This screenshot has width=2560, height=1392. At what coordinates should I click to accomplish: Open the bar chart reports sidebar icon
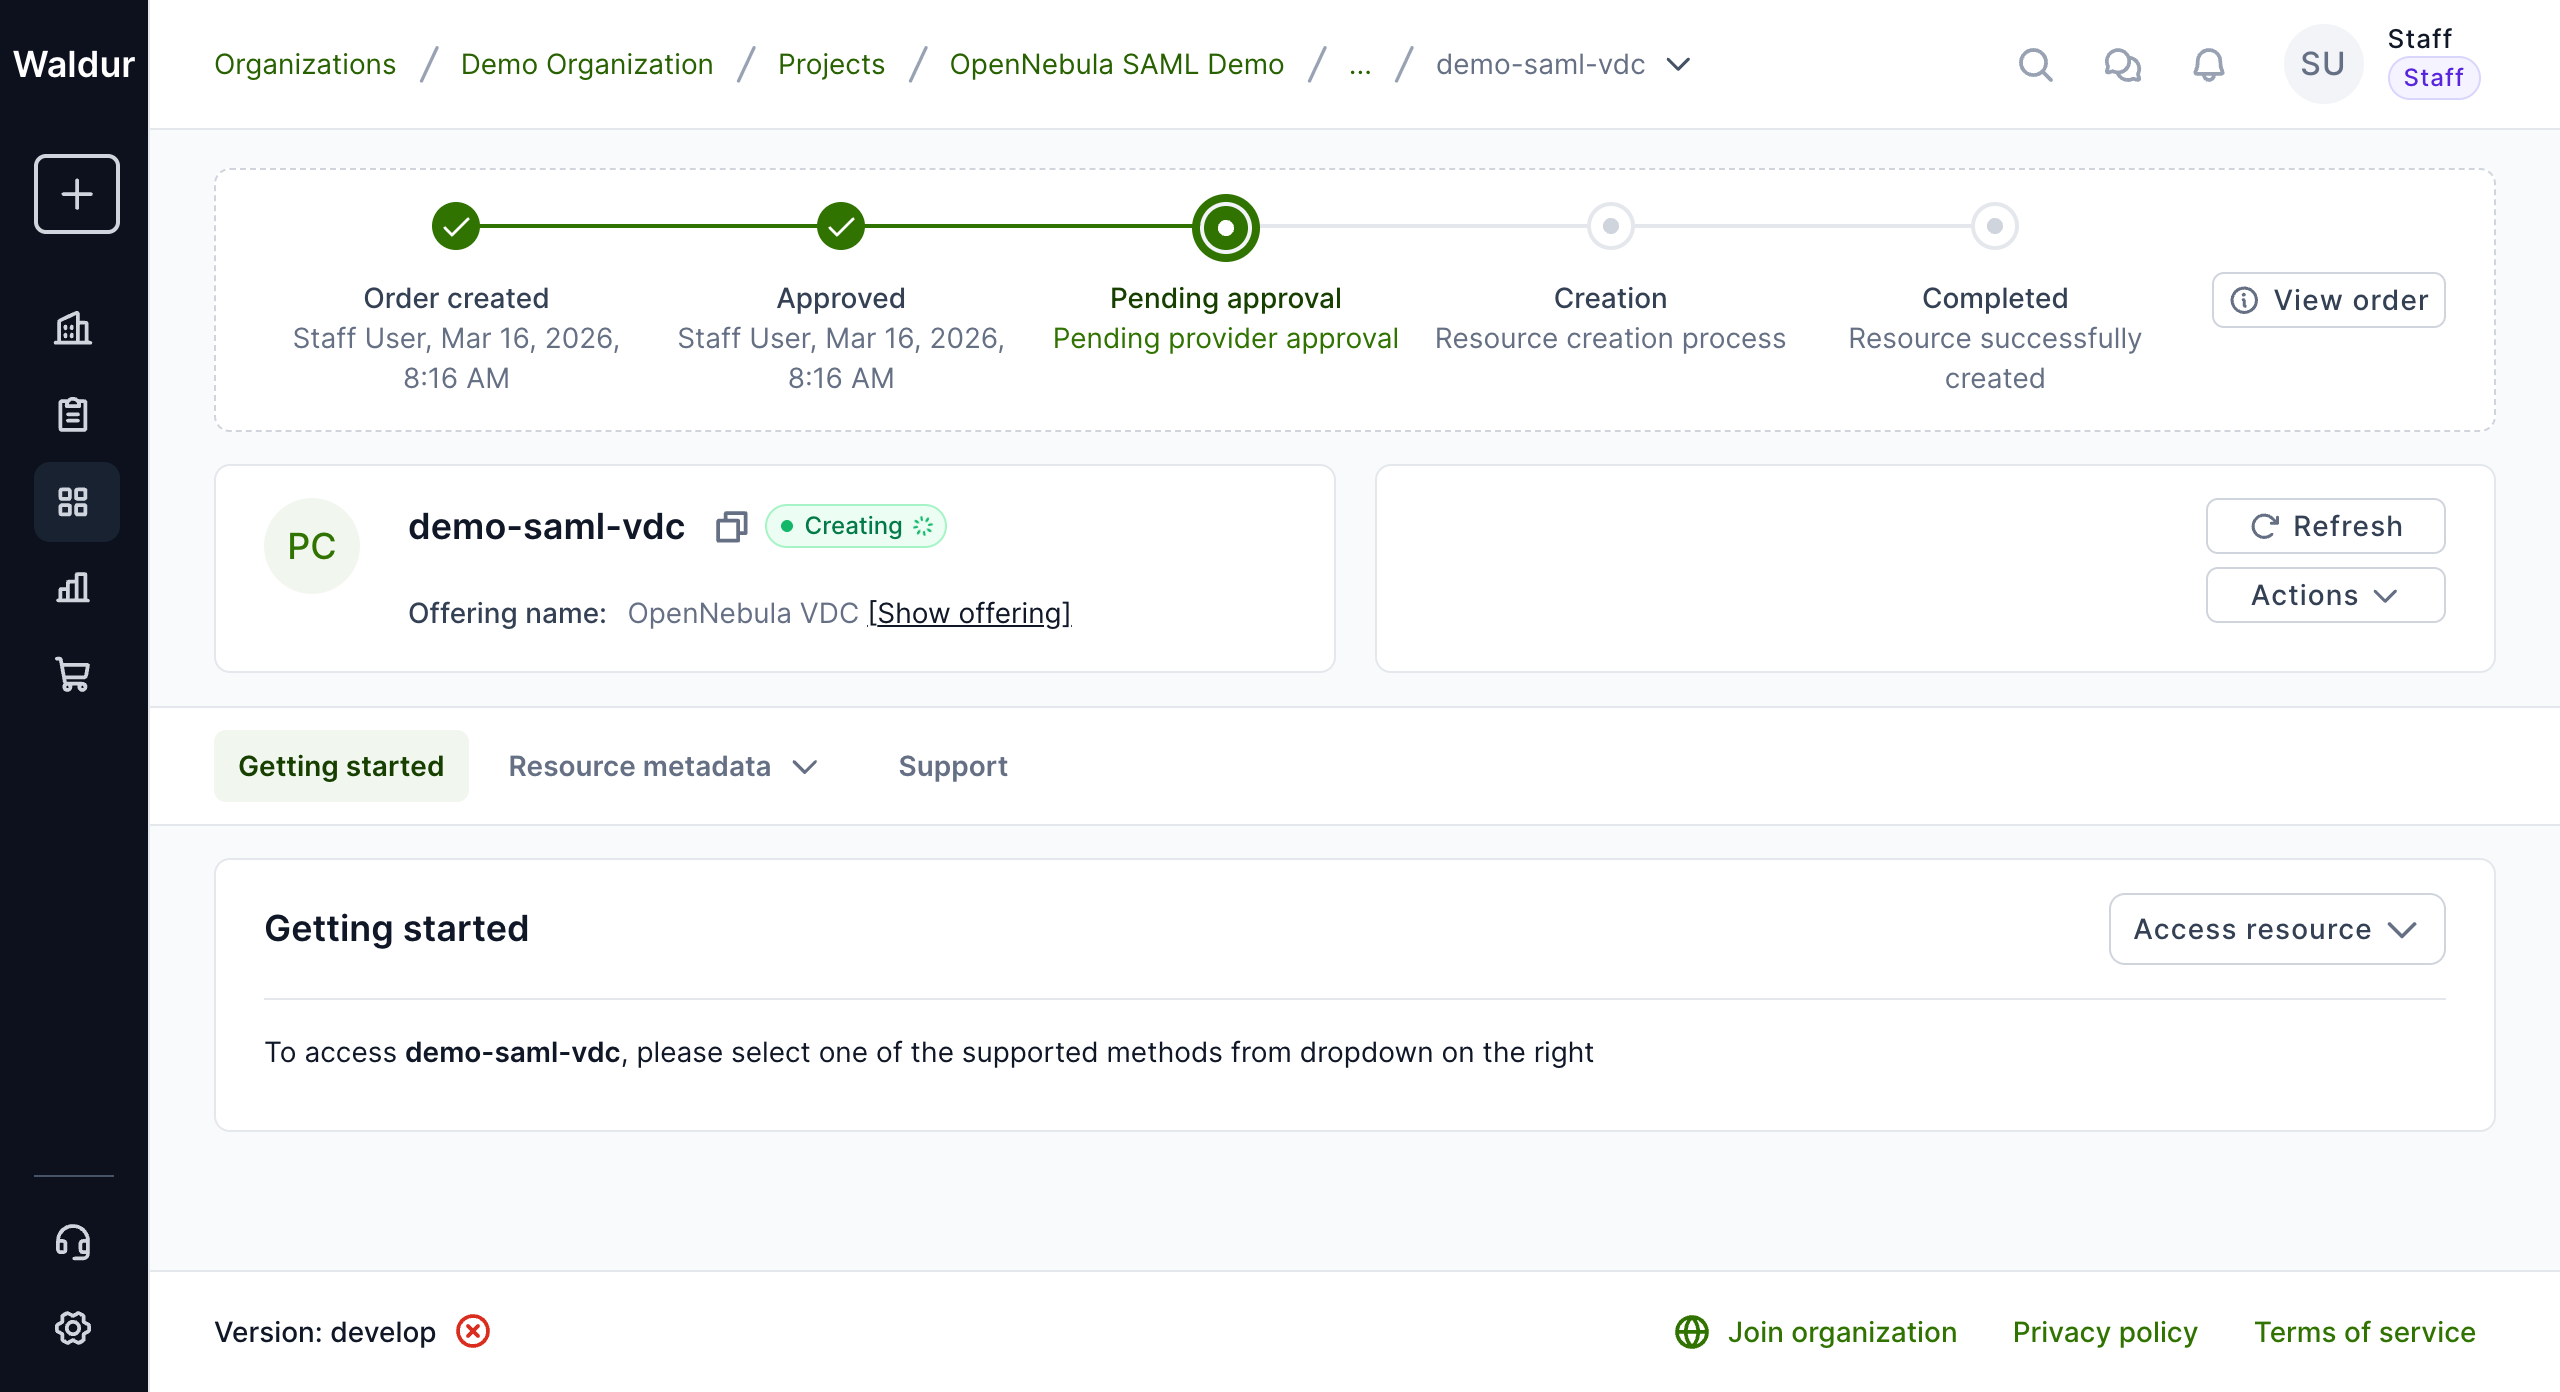pyautogui.click(x=73, y=587)
